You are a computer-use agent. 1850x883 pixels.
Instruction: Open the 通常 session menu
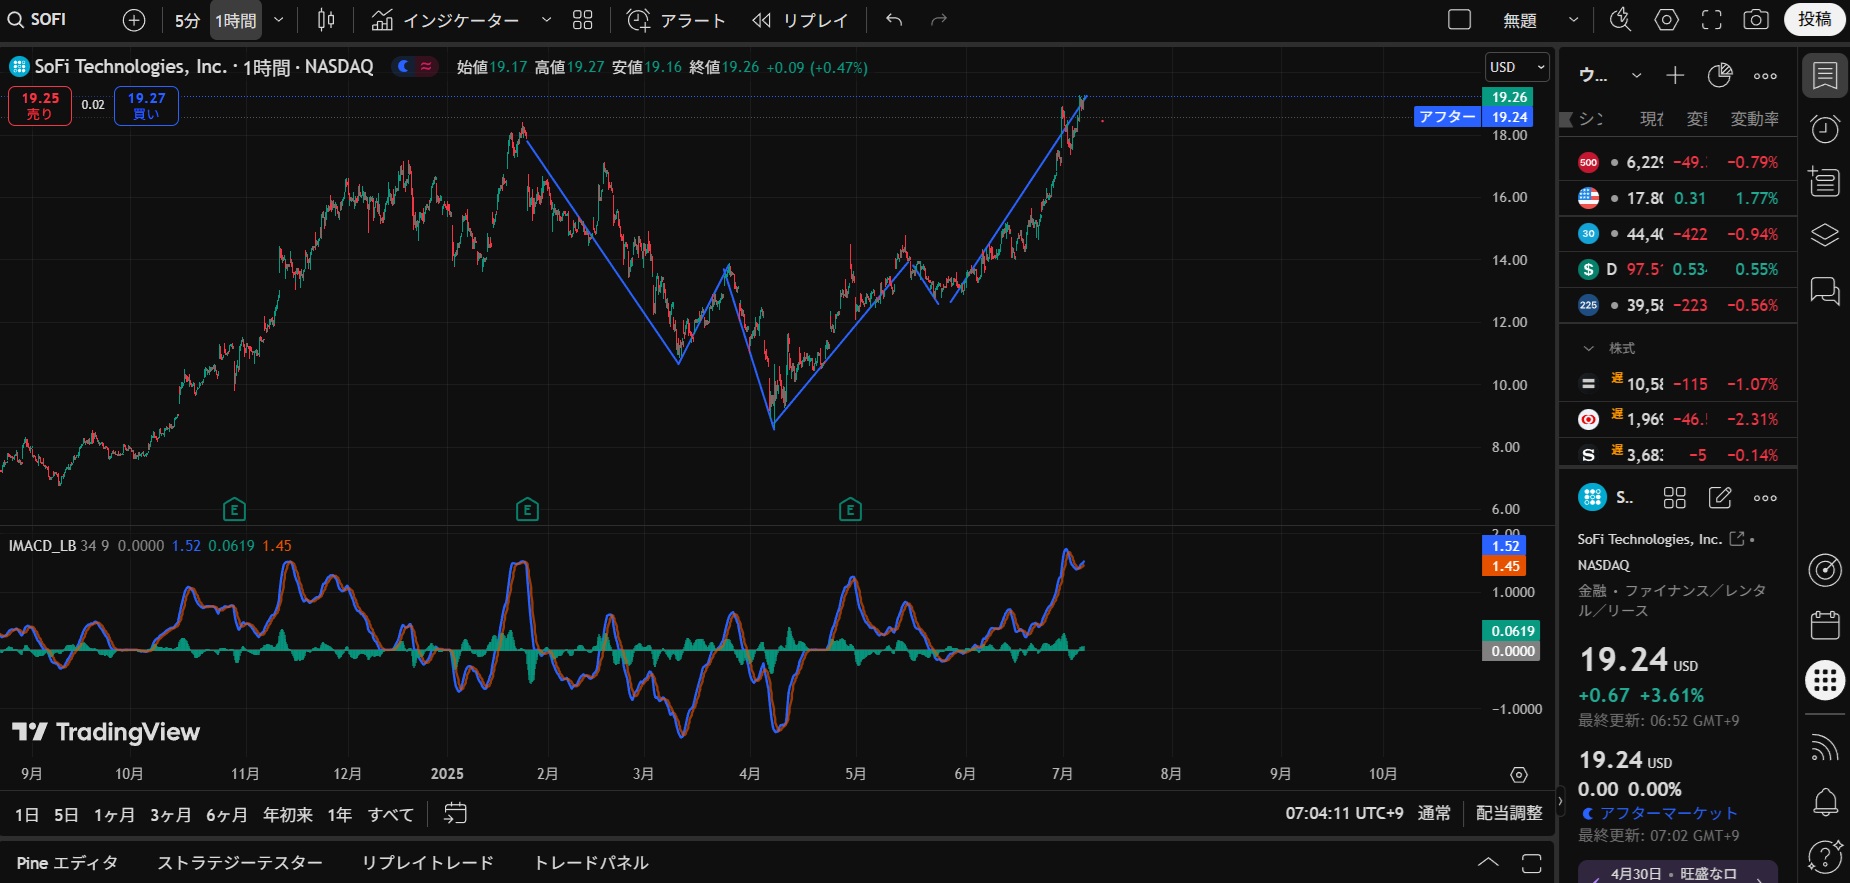click(x=1434, y=813)
